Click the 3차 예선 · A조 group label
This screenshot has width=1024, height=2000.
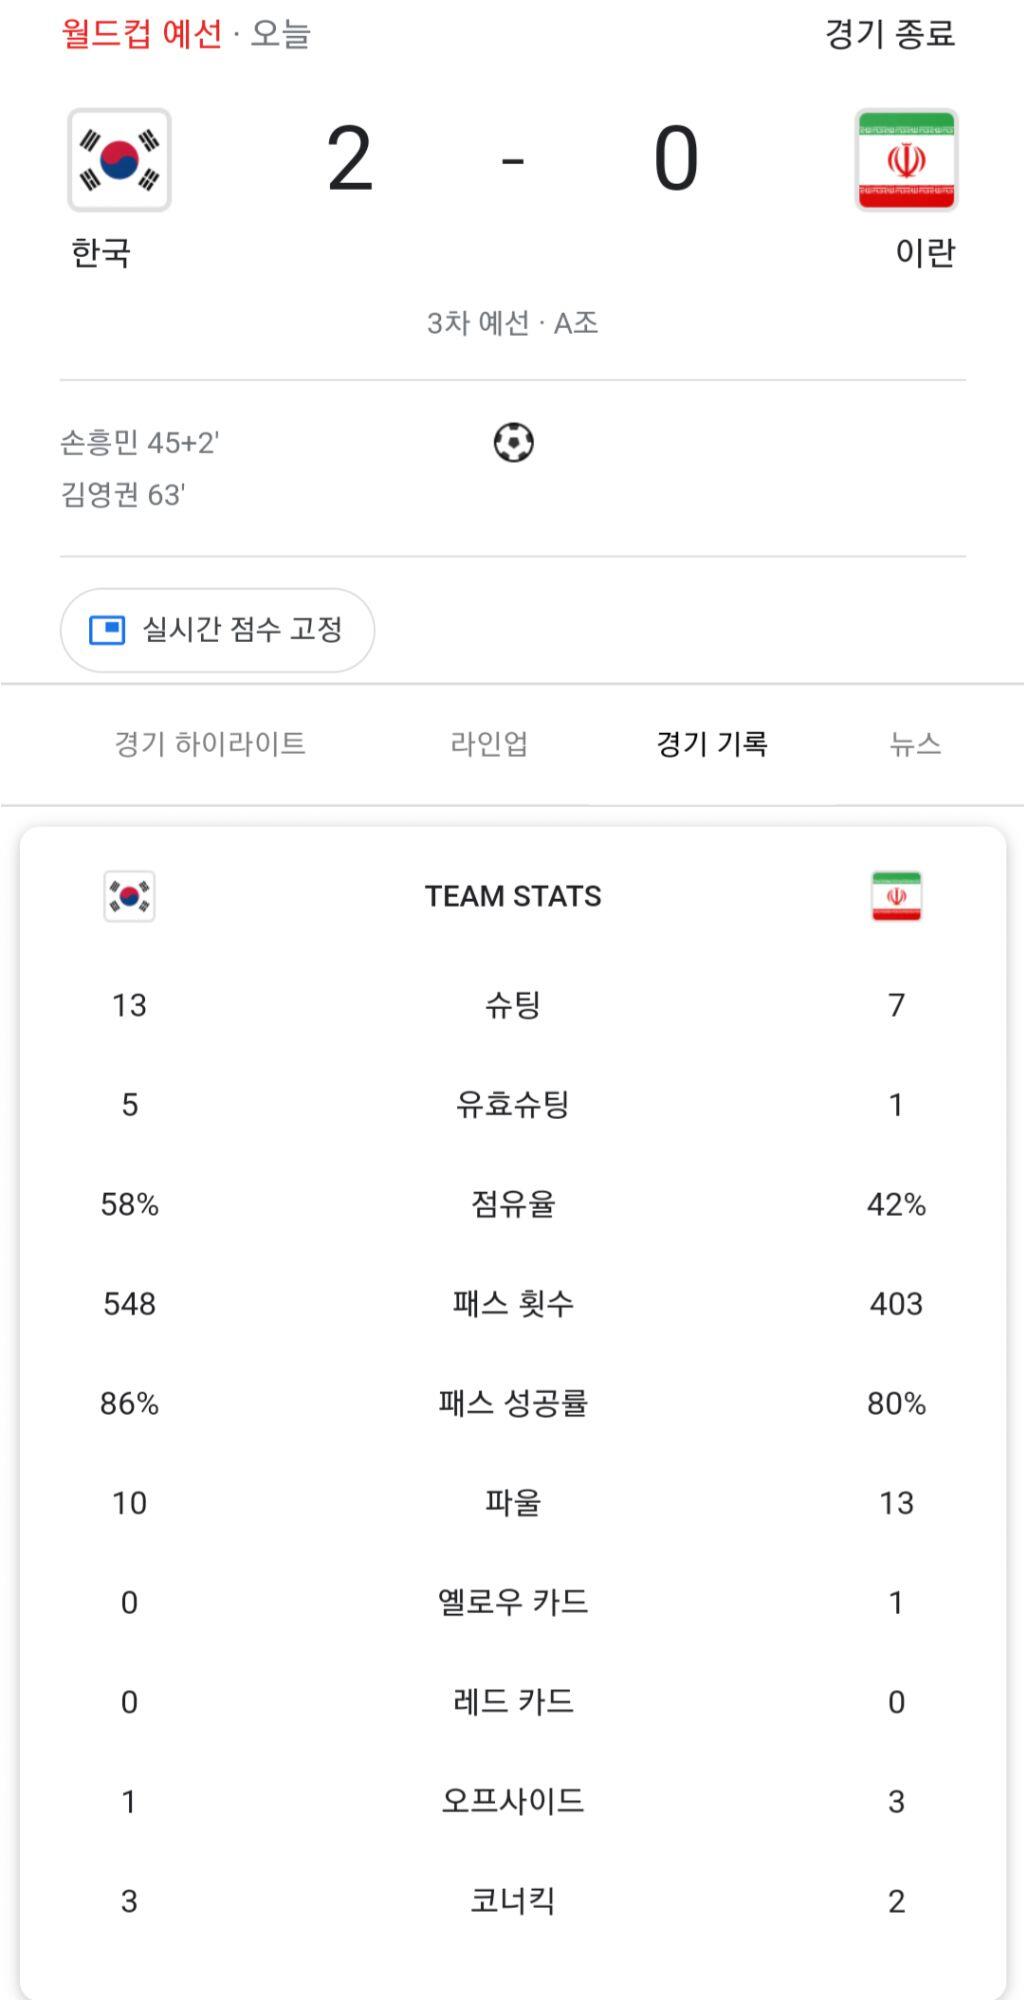pyautogui.click(x=512, y=323)
